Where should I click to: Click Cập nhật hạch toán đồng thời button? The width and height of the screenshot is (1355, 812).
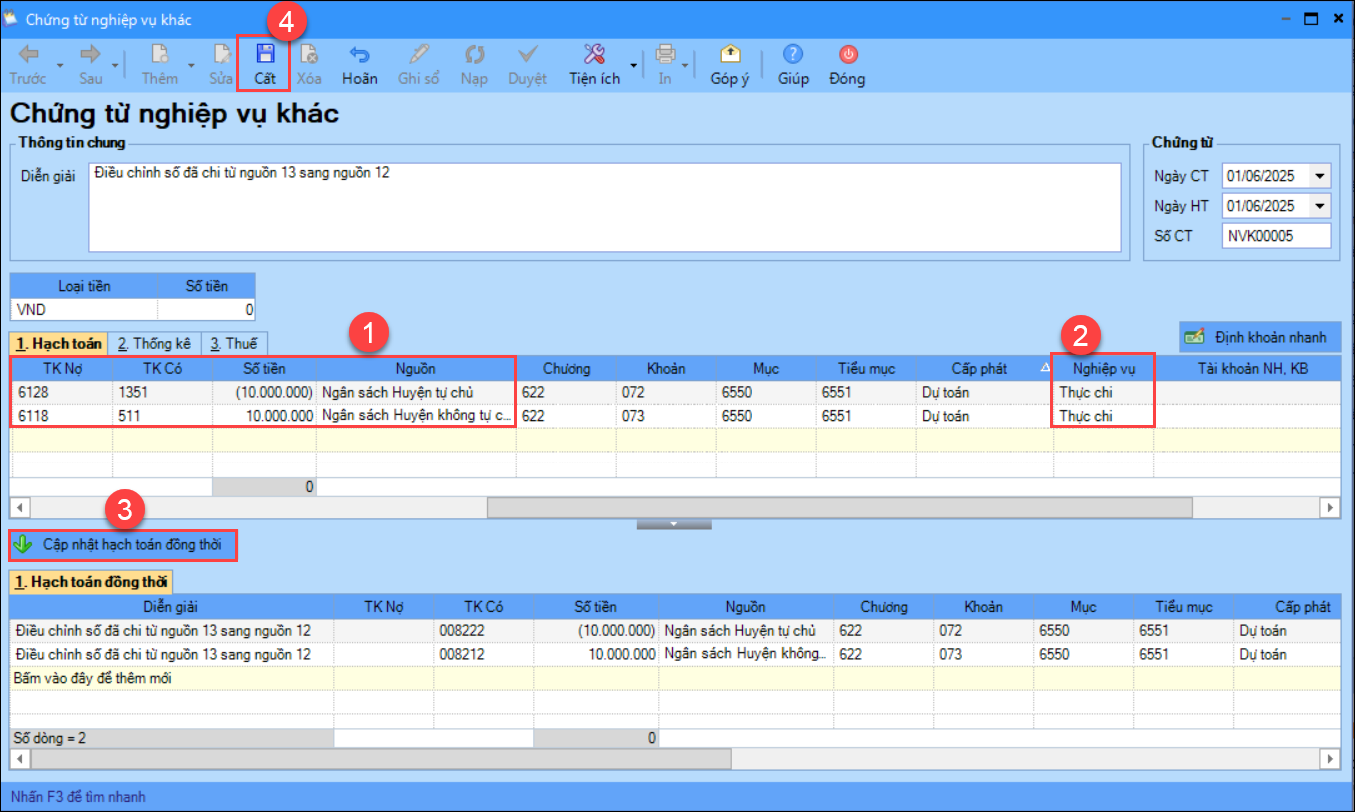pos(124,545)
